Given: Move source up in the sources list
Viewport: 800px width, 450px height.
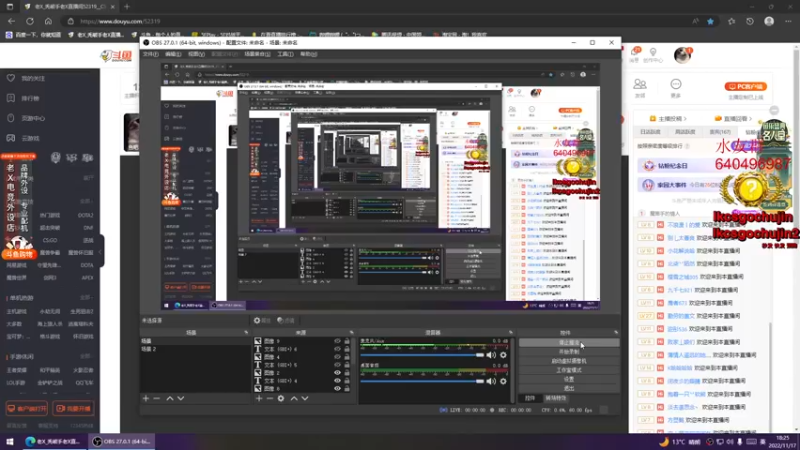Looking at the screenshot, I should (x=293, y=398).
